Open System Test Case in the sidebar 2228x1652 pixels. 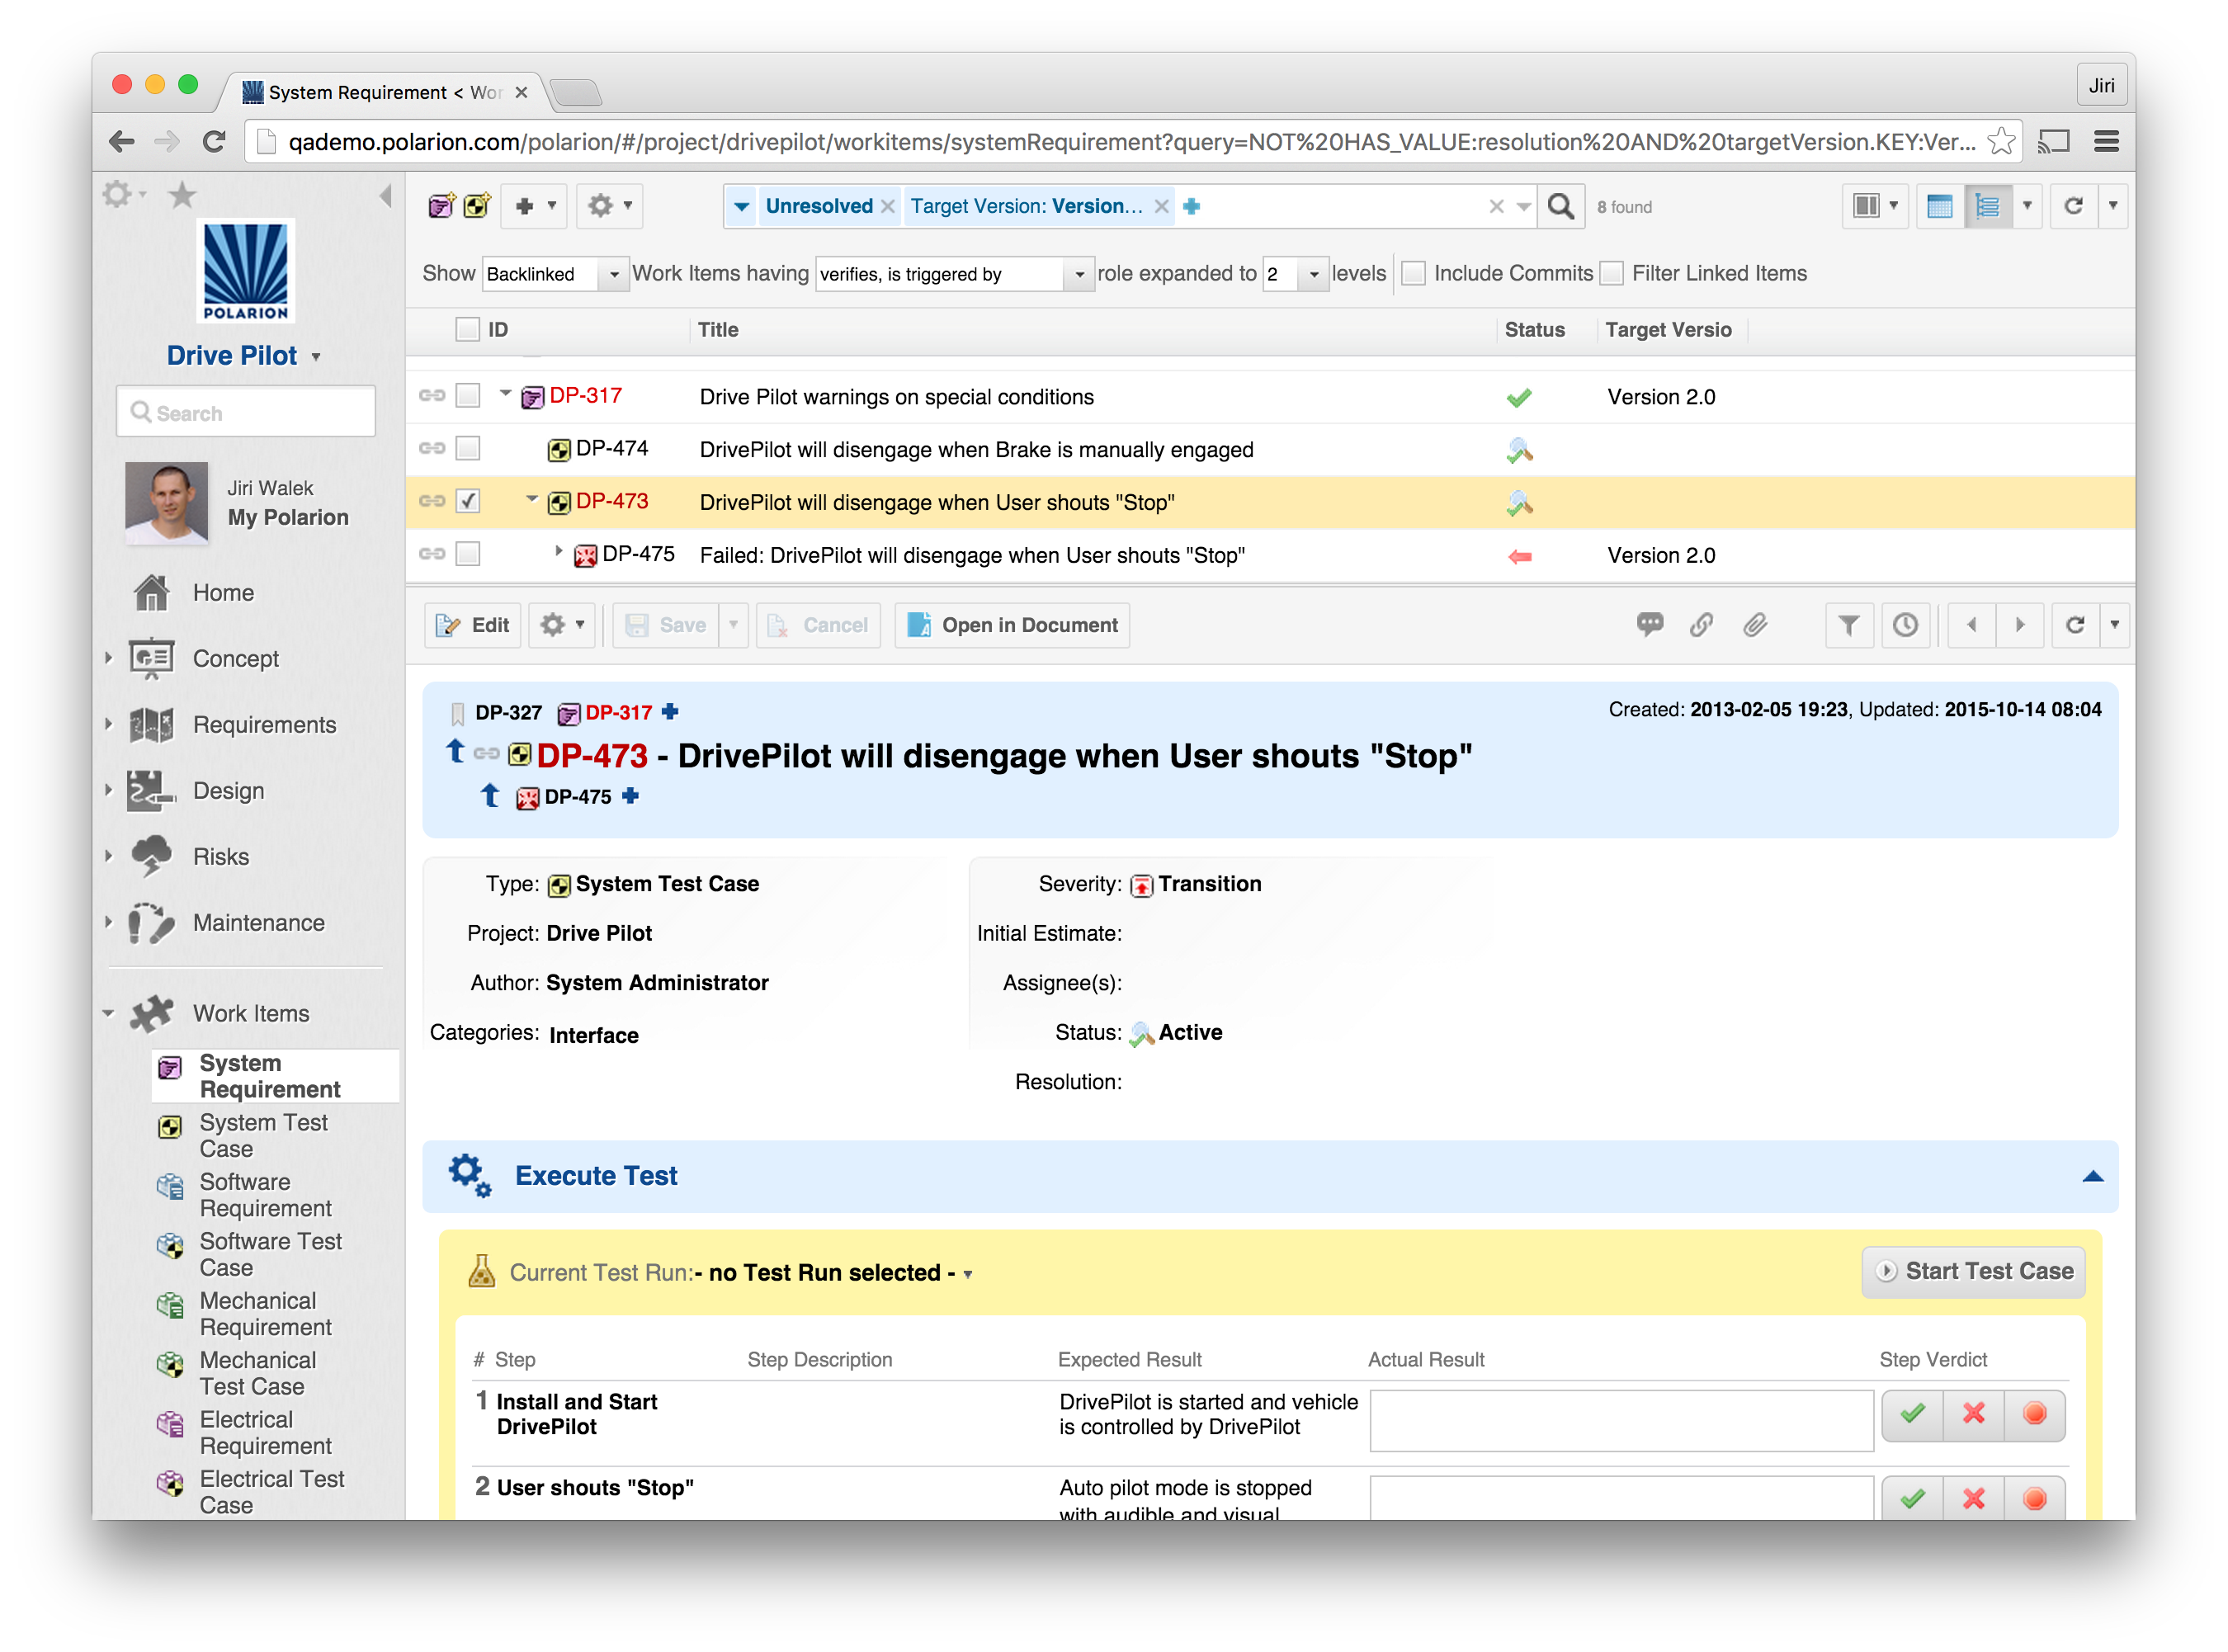263,1136
